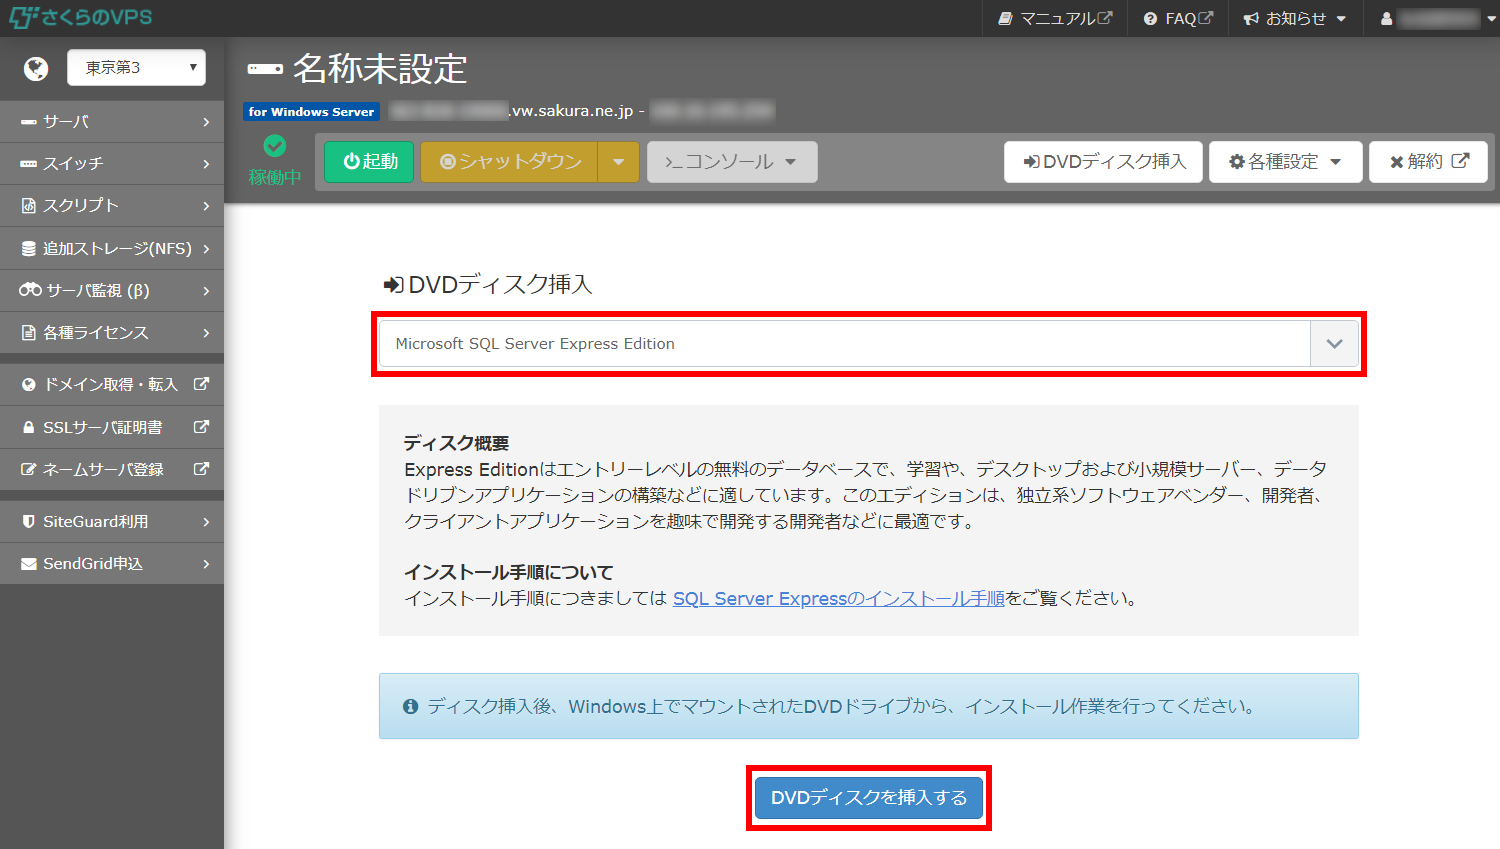The width and height of the screenshot is (1500, 849).
Task: Expand chevron on 各種ライセンス row
Action: coord(206,332)
